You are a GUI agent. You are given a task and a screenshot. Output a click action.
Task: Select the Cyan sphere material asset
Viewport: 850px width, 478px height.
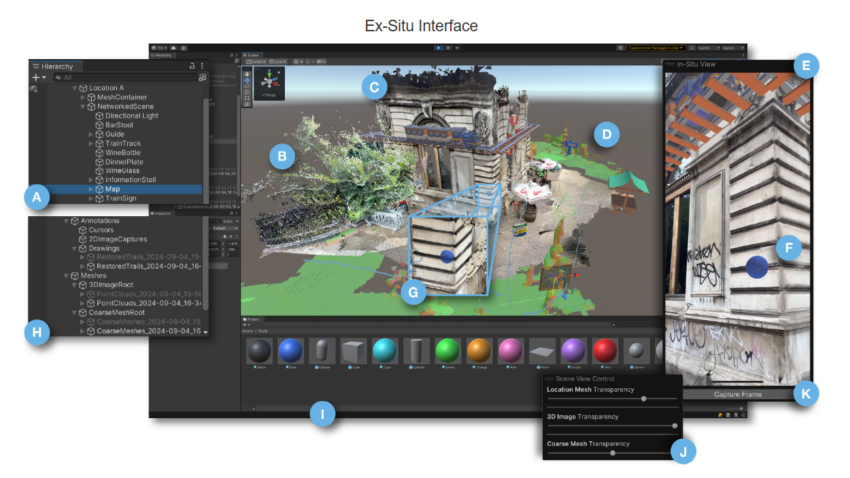(385, 352)
